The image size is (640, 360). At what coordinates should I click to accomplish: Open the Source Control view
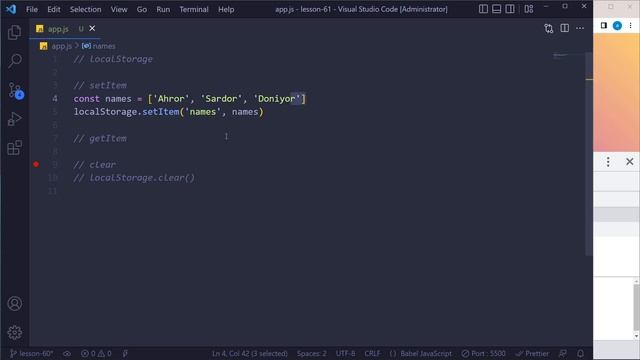click(x=16, y=91)
